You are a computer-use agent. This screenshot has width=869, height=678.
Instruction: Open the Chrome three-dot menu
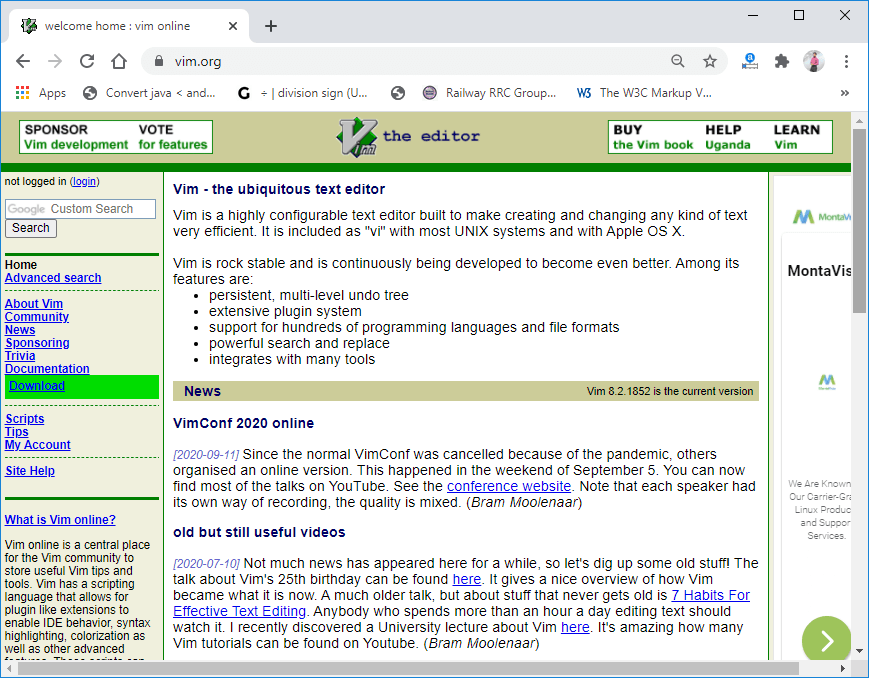(x=846, y=61)
